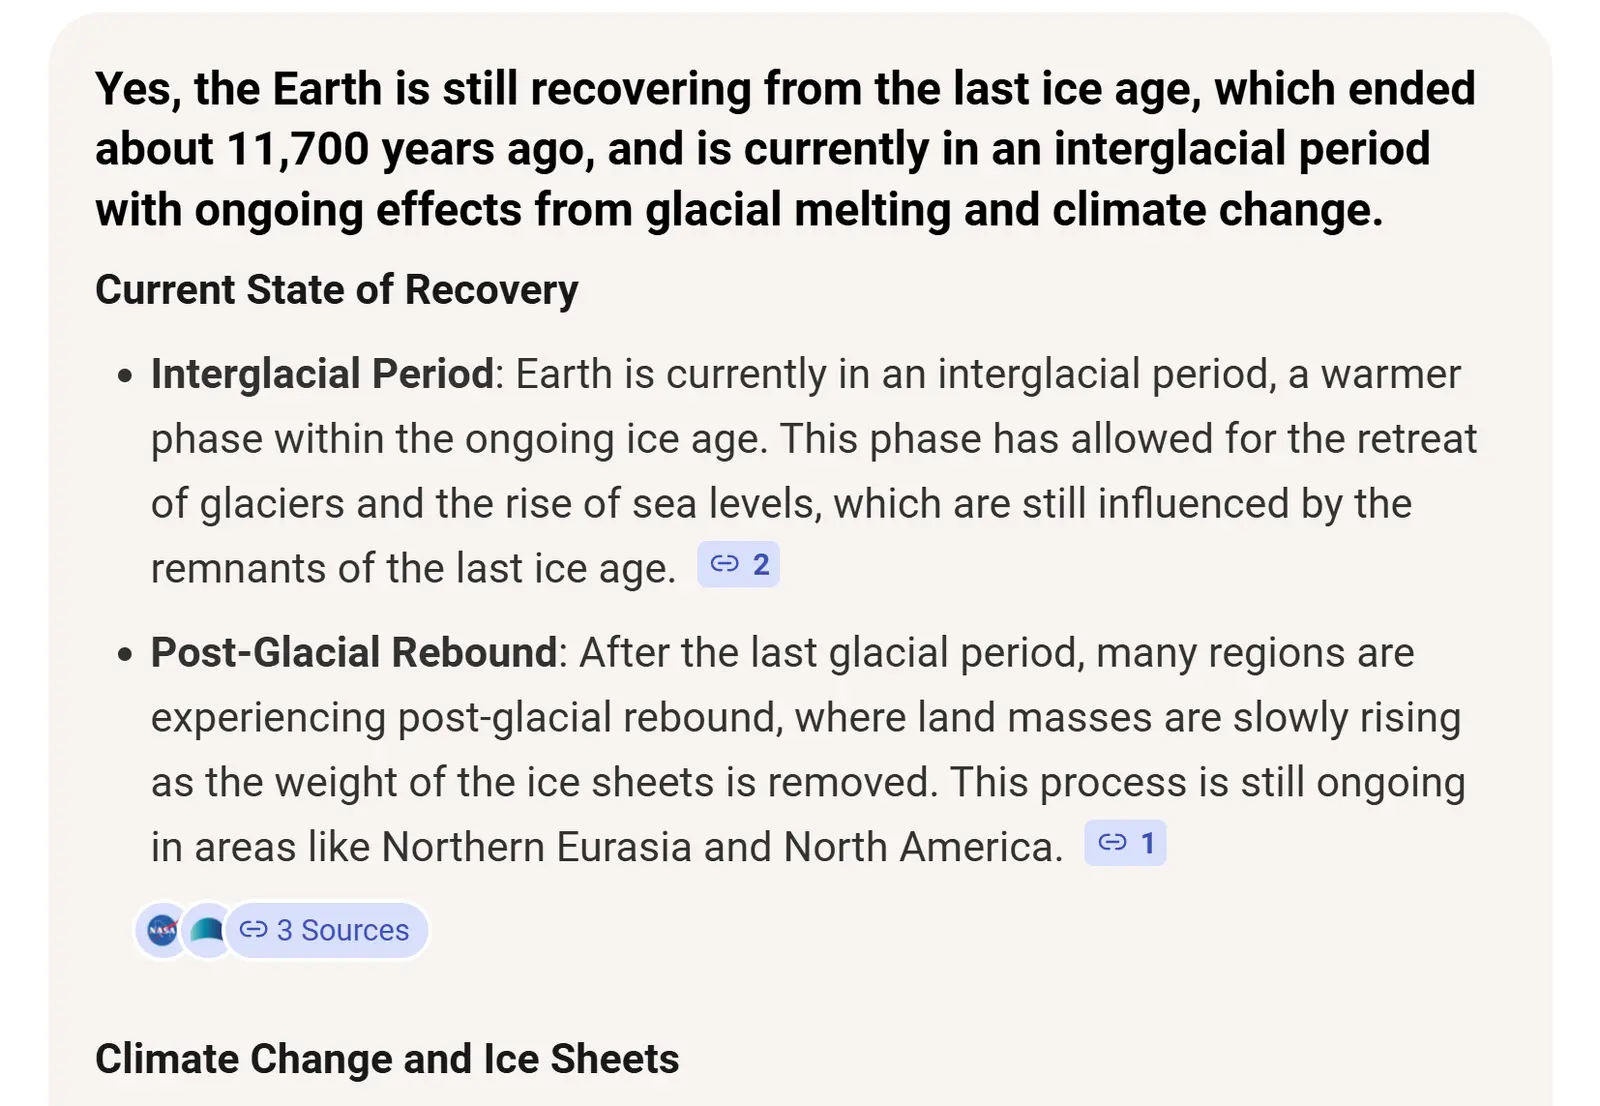The height and width of the screenshot is (1106, 1600).
Task: Click the bold term Post-Glacial Rebound
Action: point(353,653)
